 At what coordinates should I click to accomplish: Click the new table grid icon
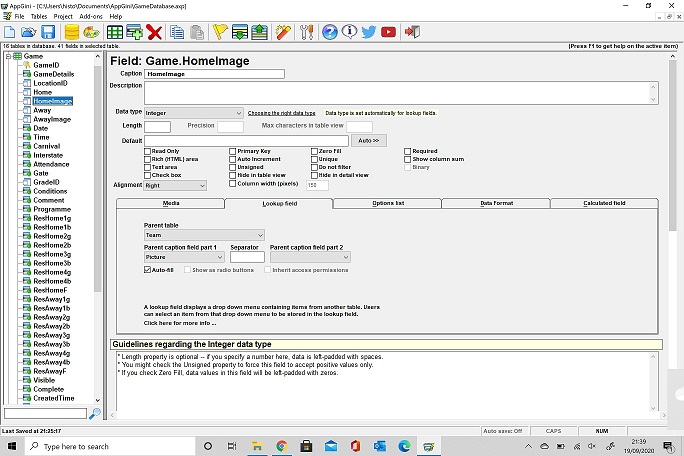pos(115,32)
